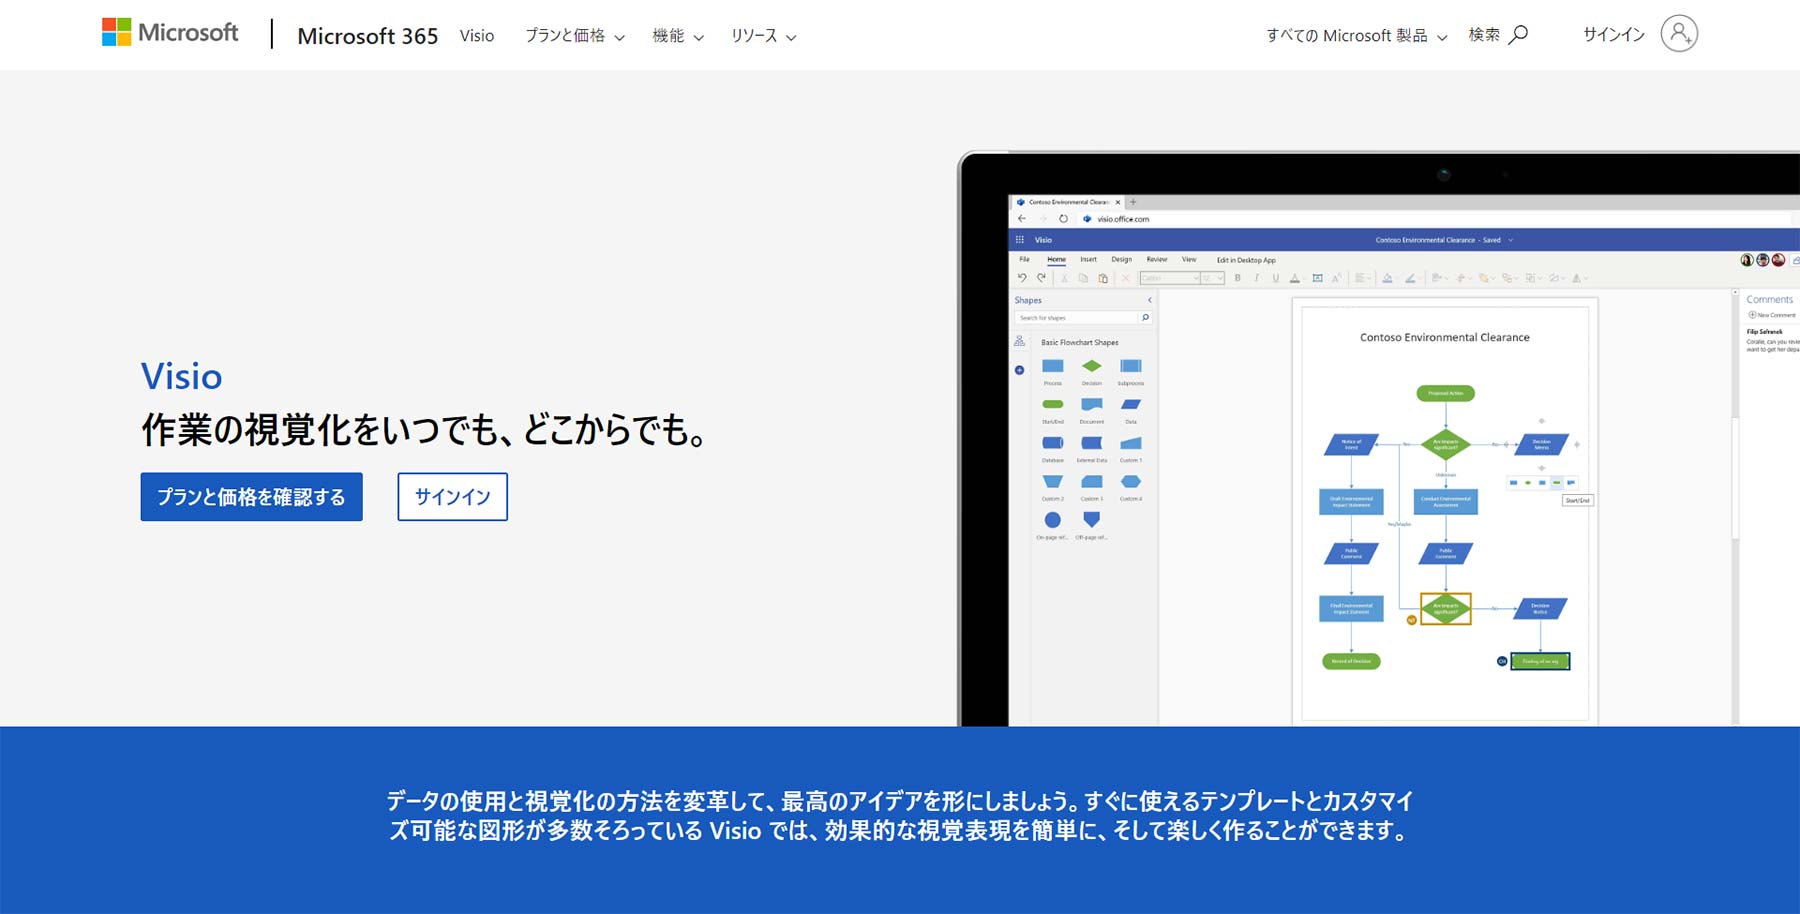1800x914 pixels.
Task: Switch to the View ribbon tab
Action: coord(1189,260)
